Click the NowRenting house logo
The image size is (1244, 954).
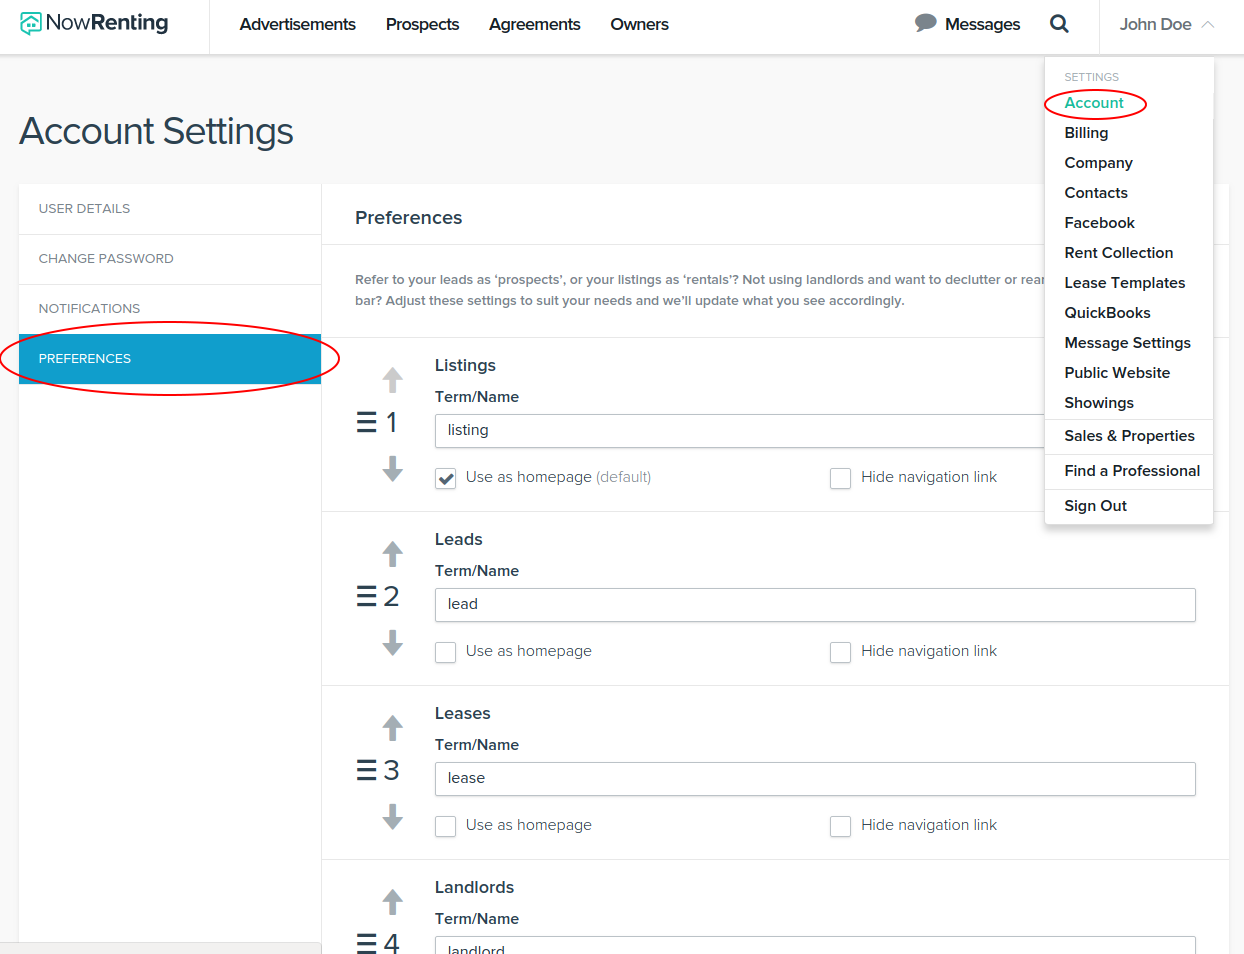pos(31,23)
